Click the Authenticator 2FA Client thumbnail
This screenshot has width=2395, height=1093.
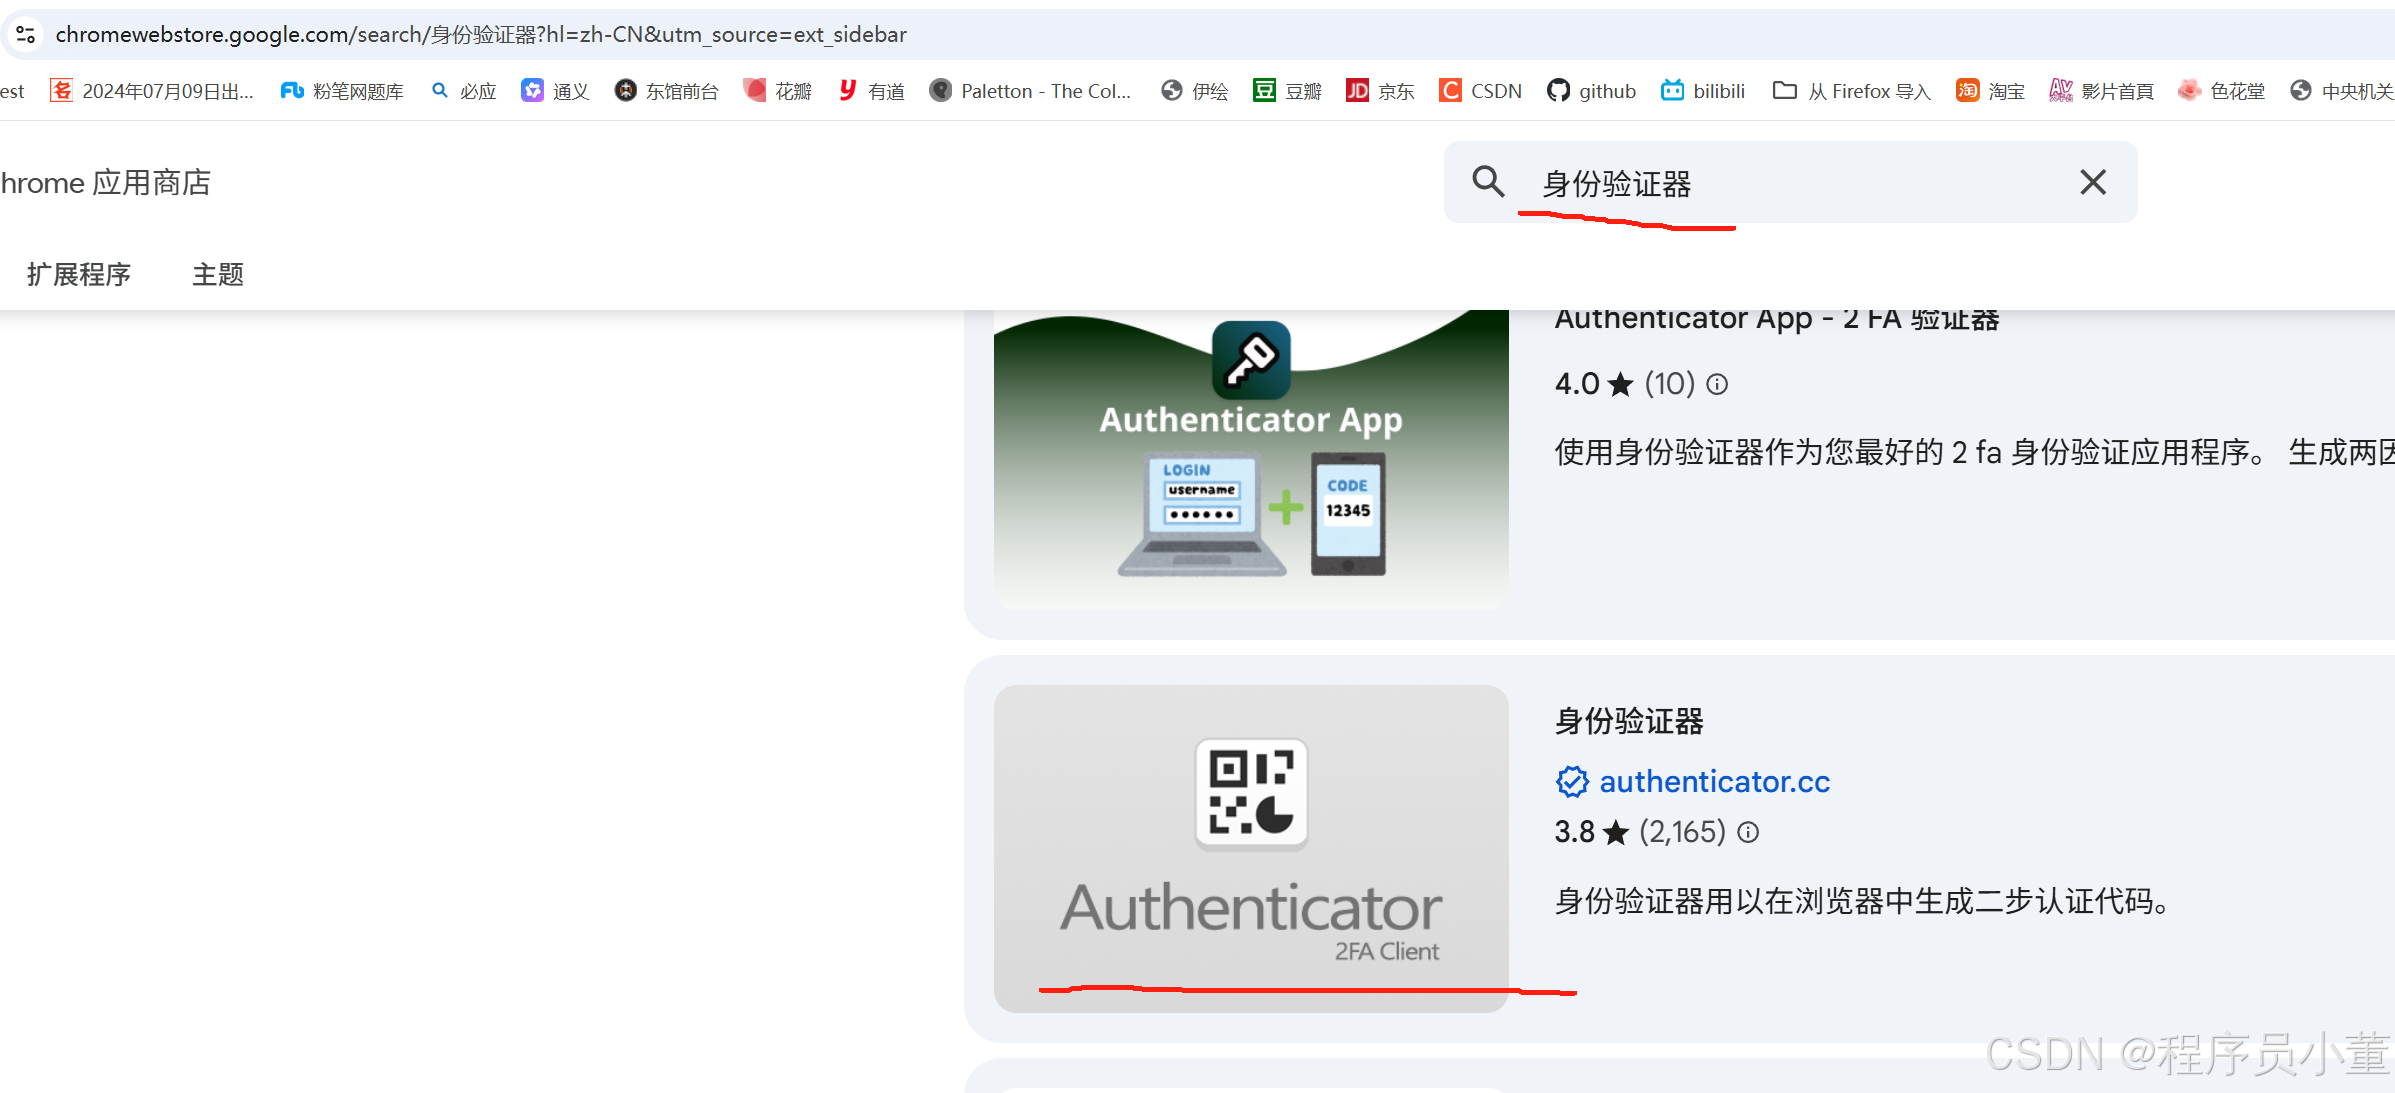[x=1251, y=848]
